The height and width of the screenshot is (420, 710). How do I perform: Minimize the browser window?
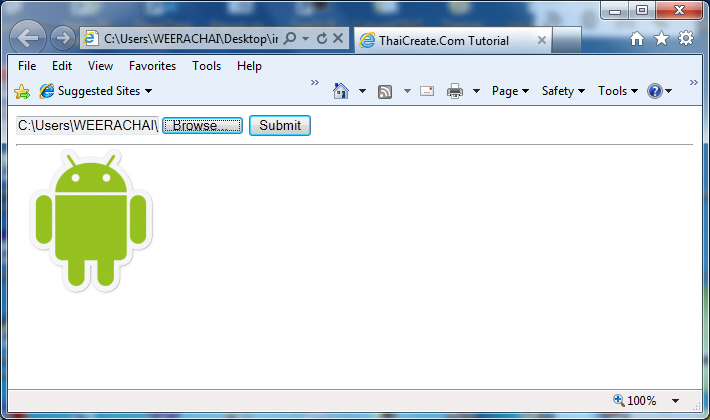point(614,11)
